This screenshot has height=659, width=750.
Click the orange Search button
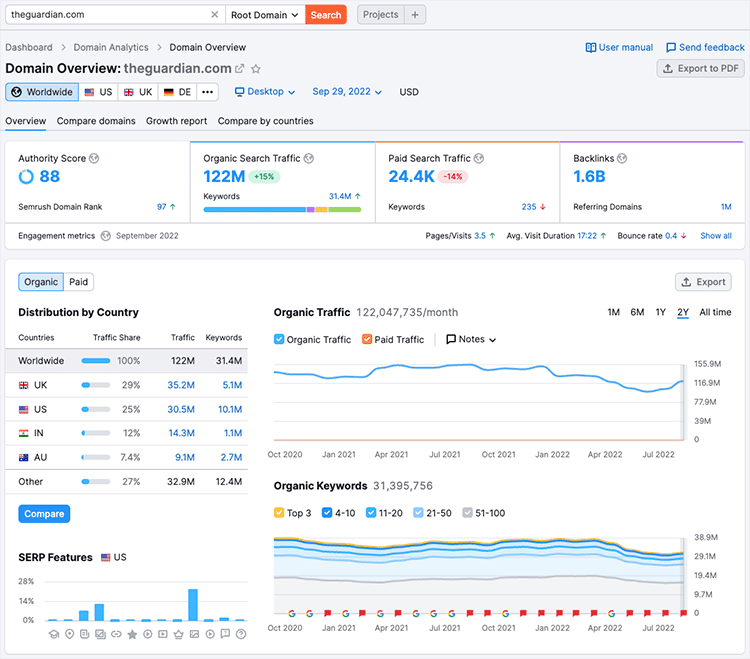[x=326, y=15]
